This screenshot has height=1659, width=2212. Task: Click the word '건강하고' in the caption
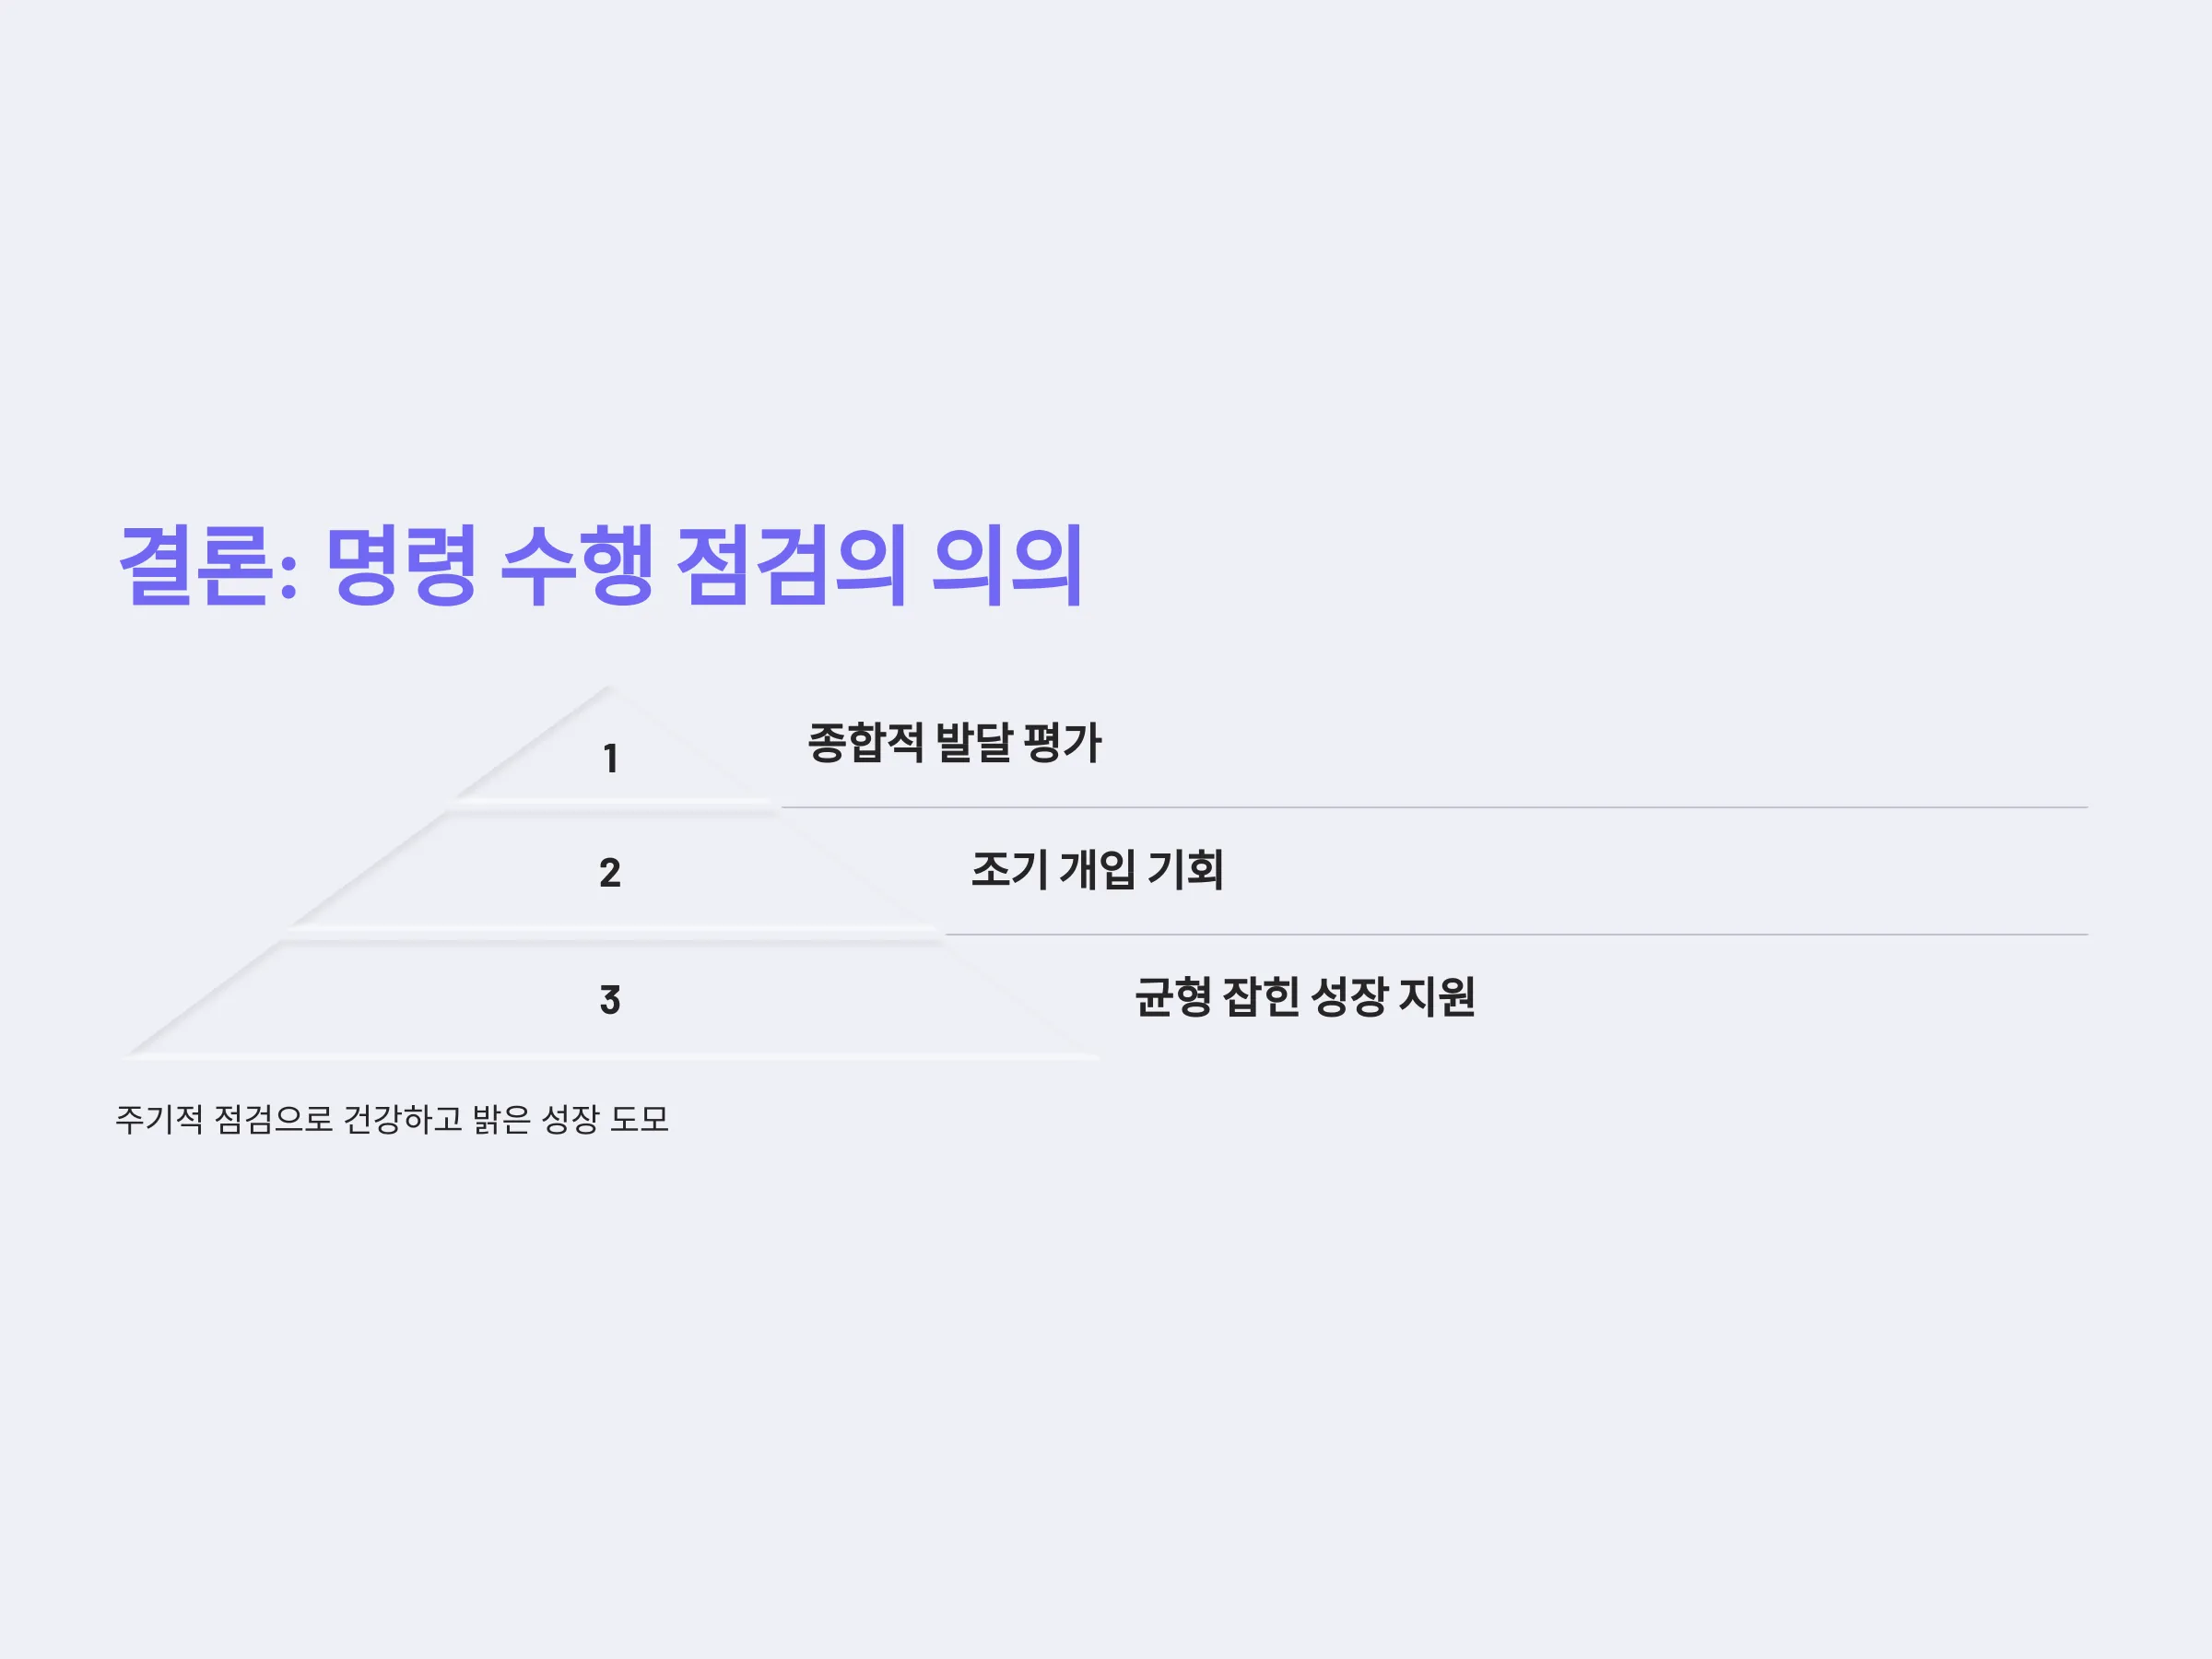pyautogui.click(x=403, y=1119)
